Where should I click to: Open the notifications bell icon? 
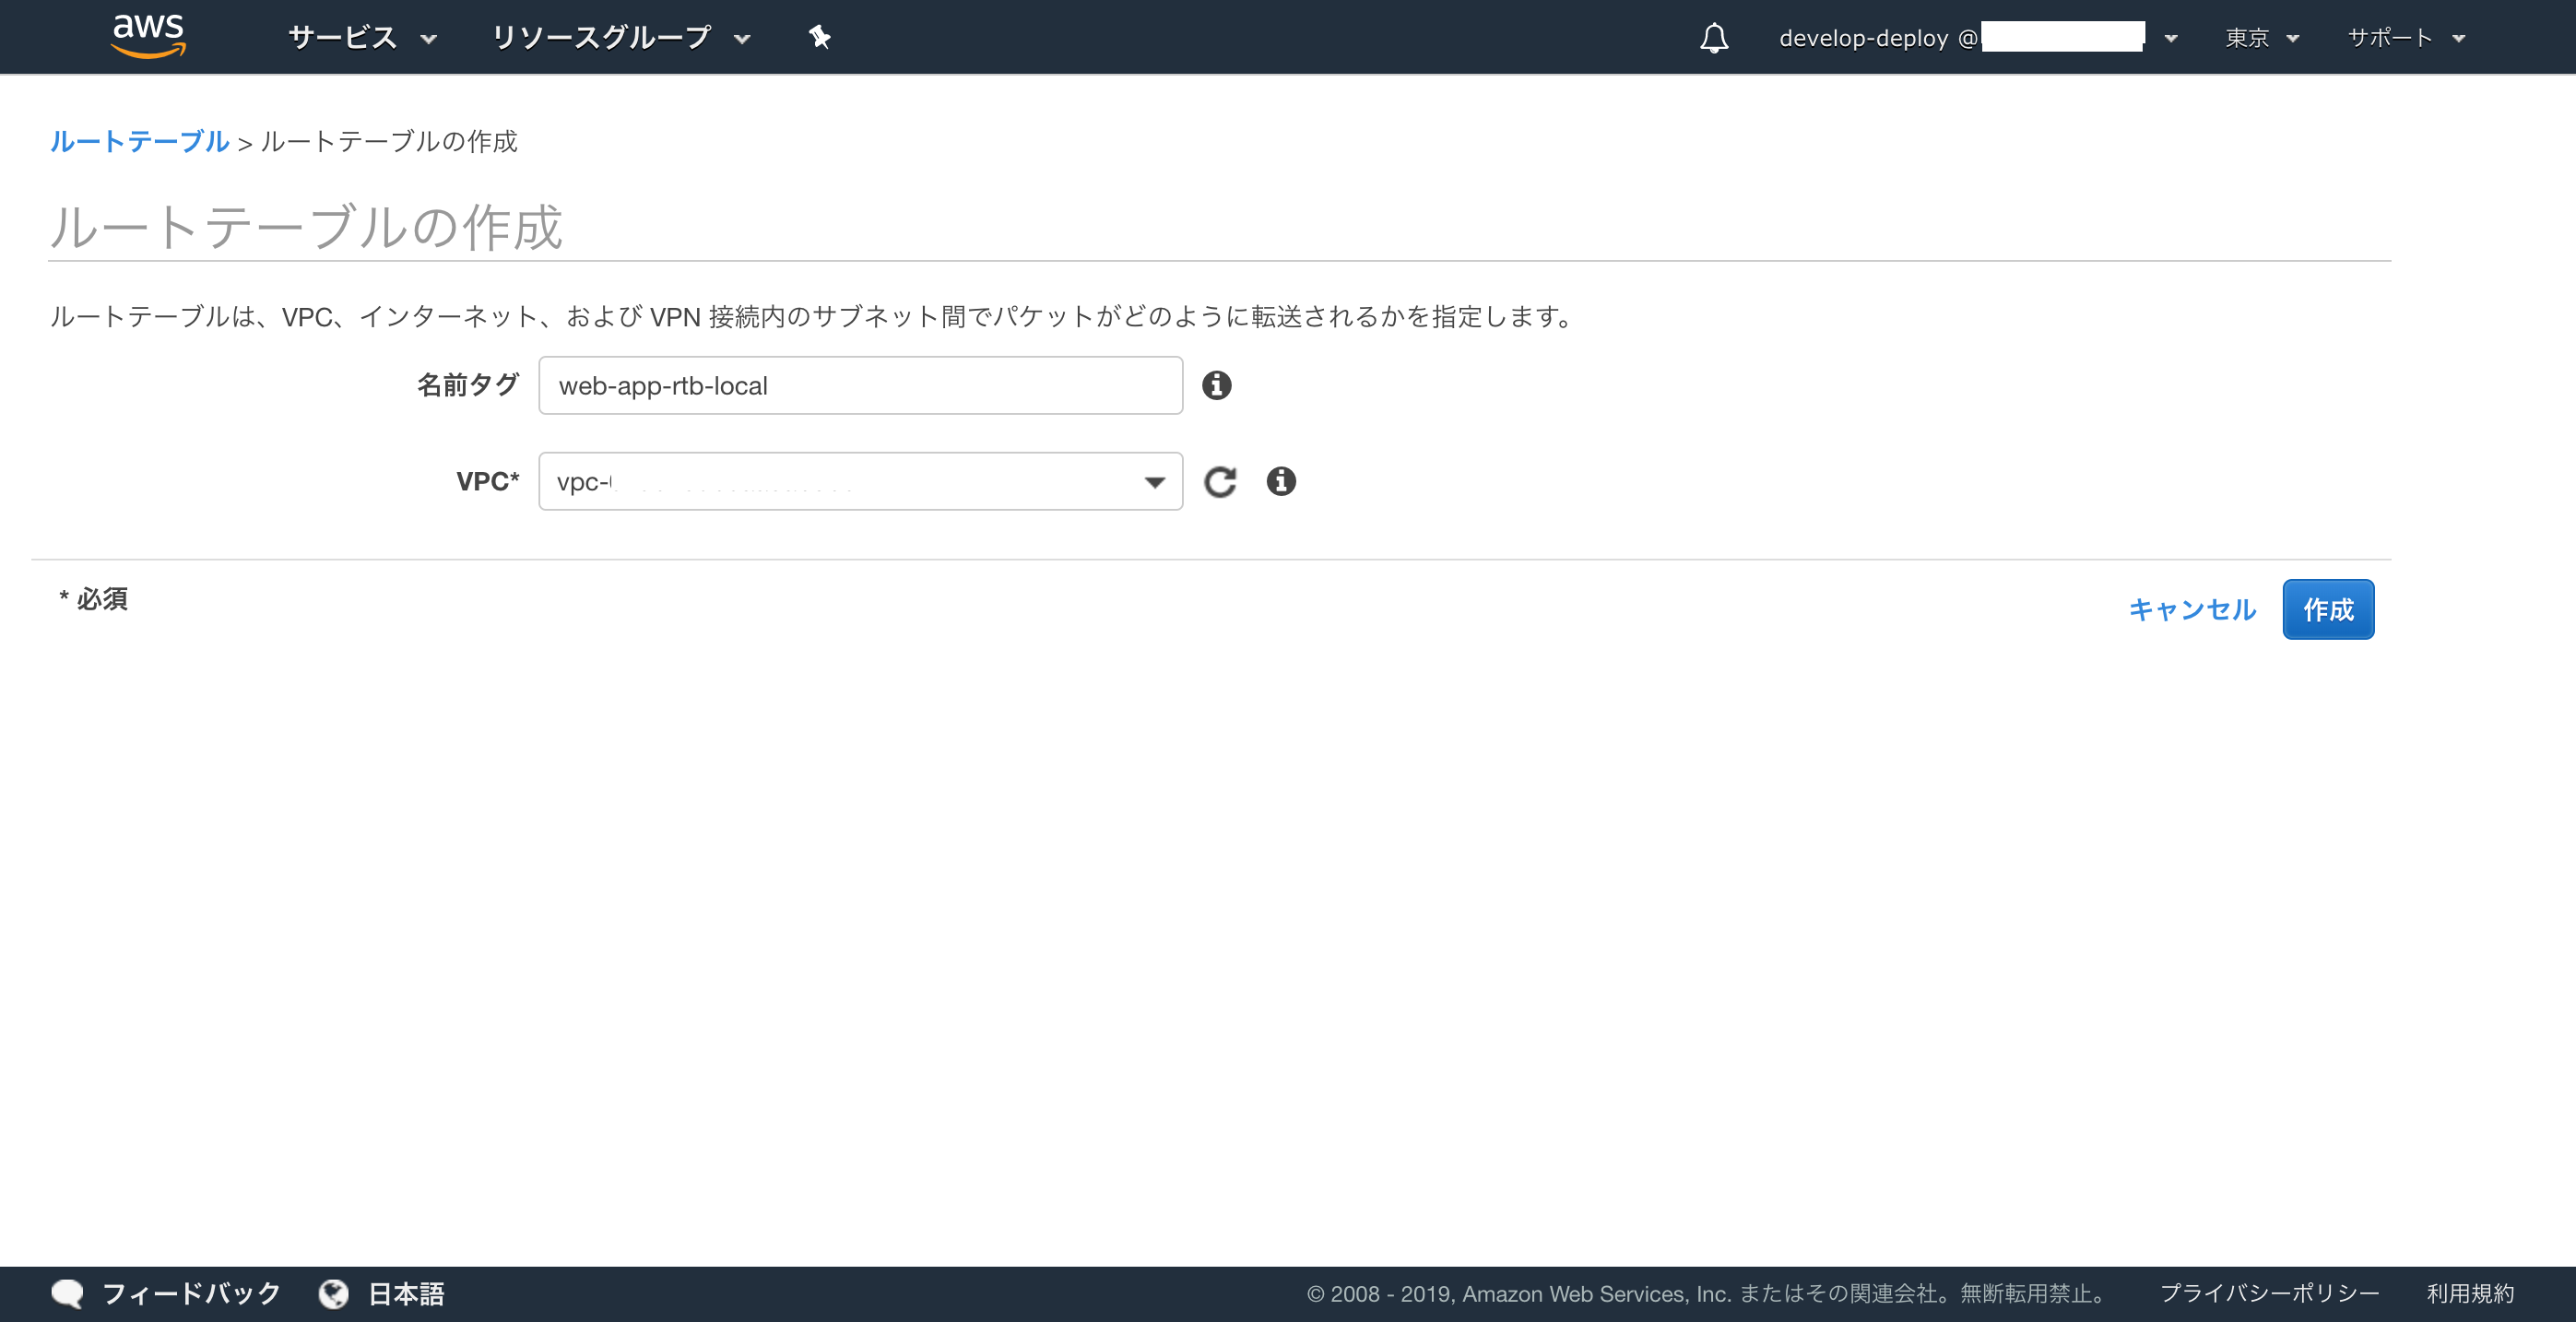coord(1713,38)
